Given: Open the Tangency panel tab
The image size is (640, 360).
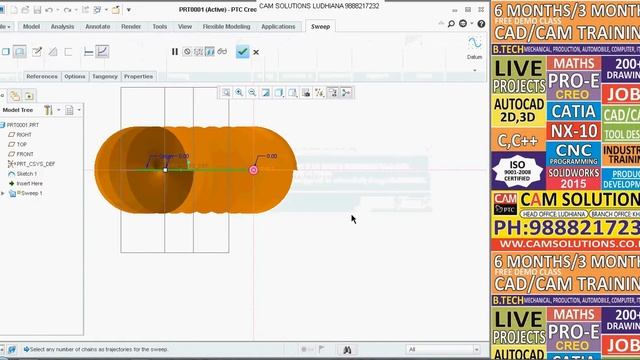Looking at the screenshot, I should 104,76.
